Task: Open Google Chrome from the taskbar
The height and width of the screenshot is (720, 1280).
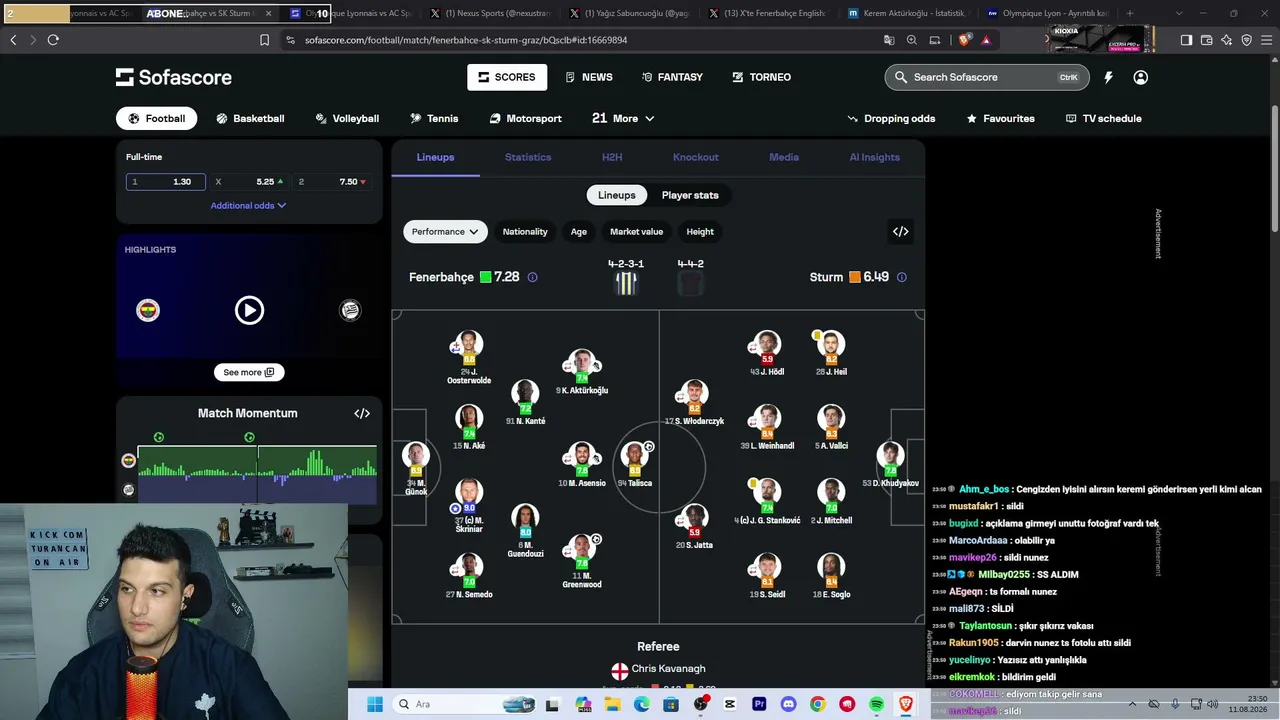Action: [x=818, y=704]
